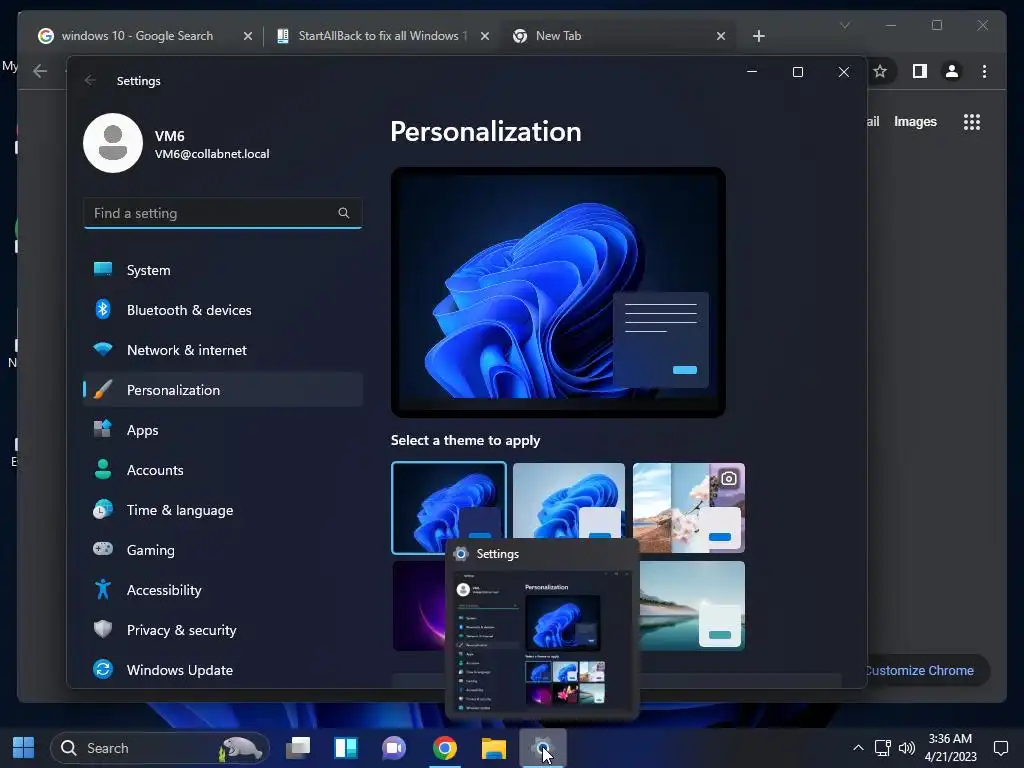Select the lake landscape theme thumbnail
This screenshot has width=1024, height=768.
(x=692, y=605)
